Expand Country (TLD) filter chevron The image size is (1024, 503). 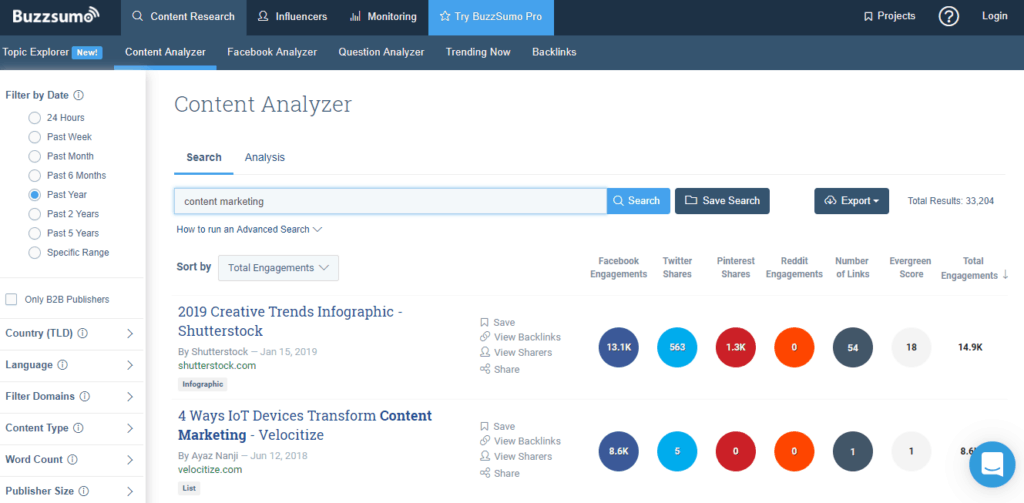(x=129, y=333)
